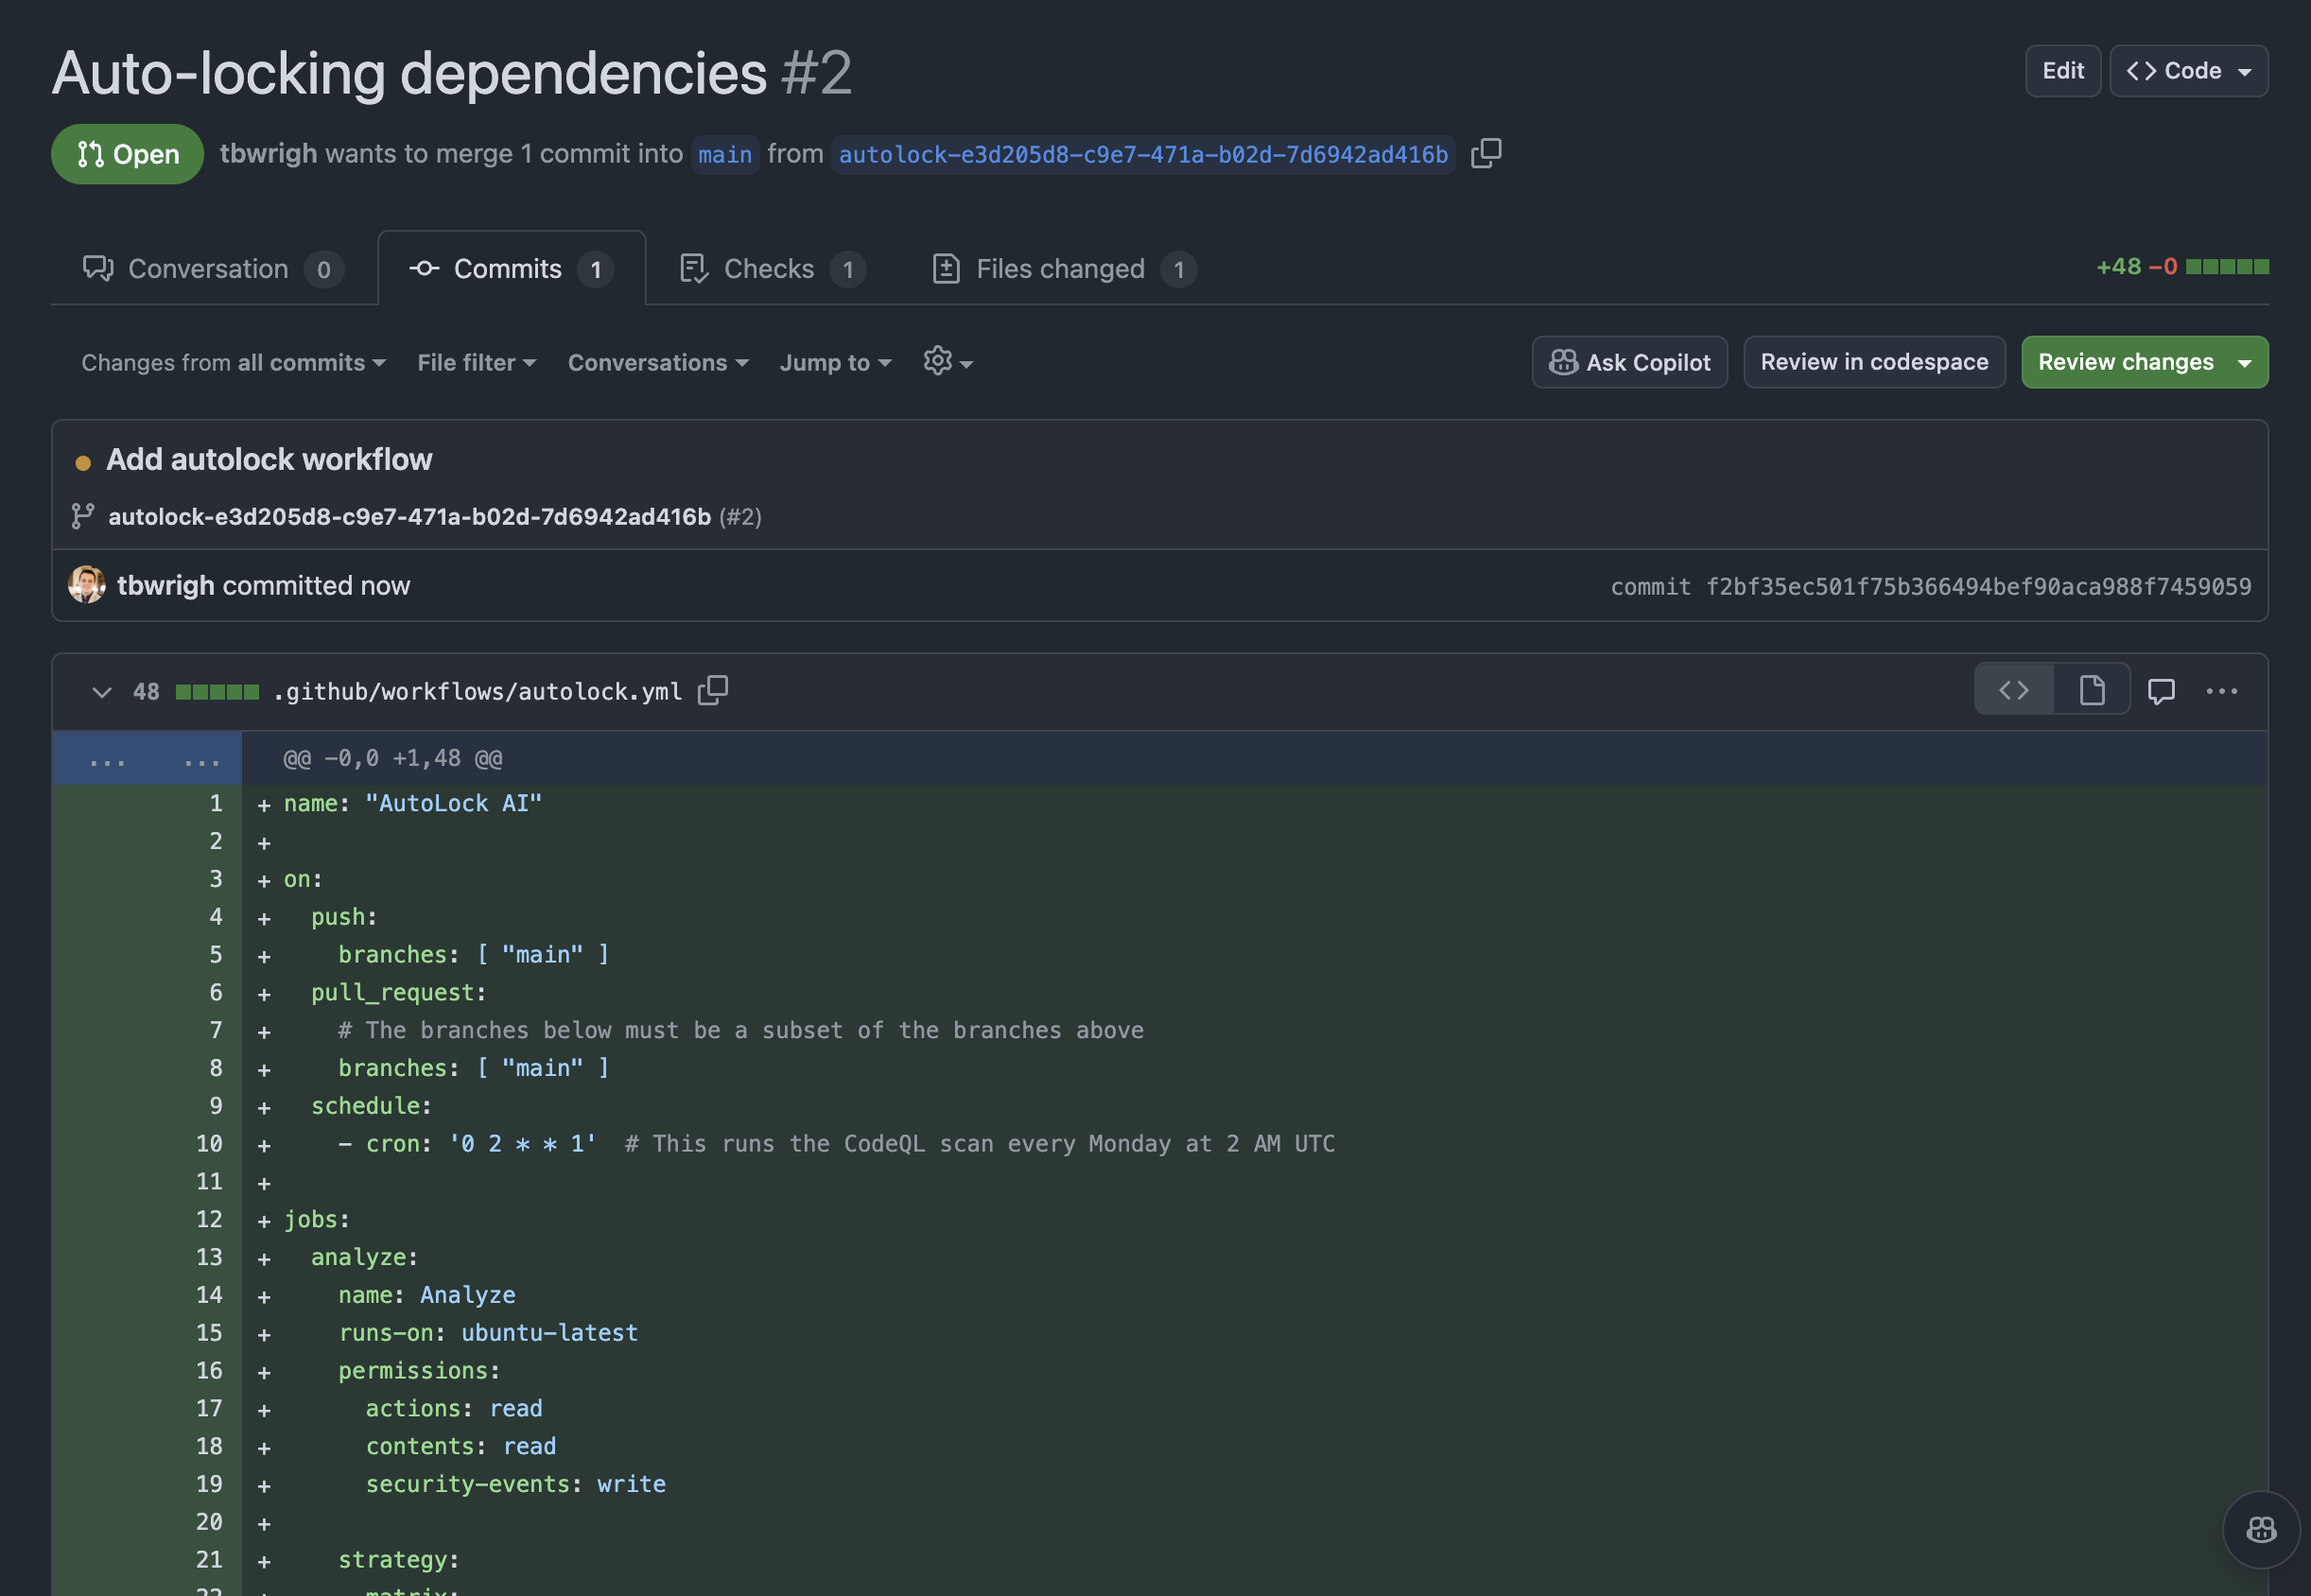This screenshot has width=2311, height=1596.
Task: Open Changes from all commits dropdown
Action: pyautogui.click(x=233, y=362)
